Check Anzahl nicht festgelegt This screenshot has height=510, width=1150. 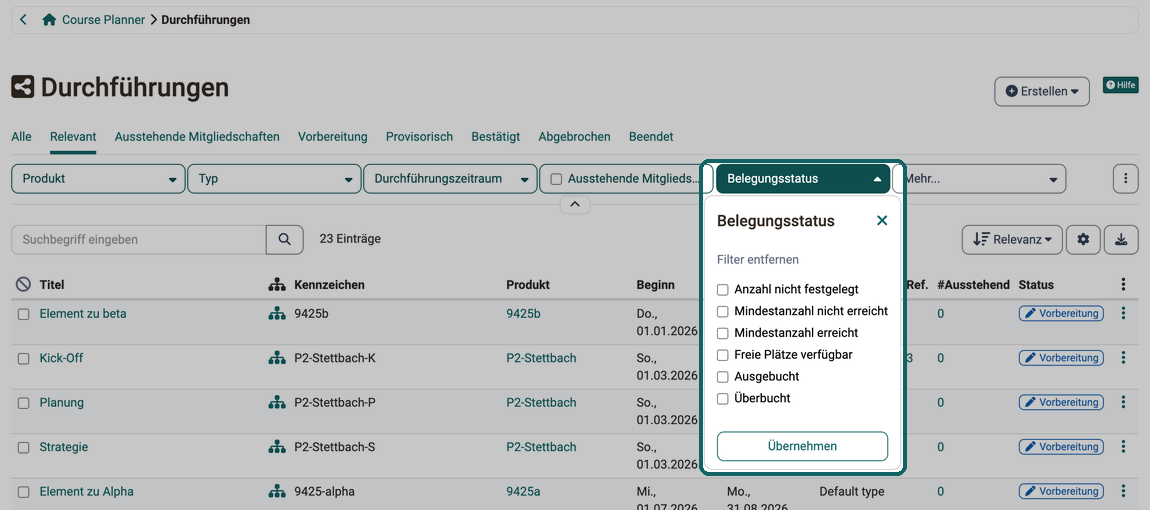click(x=722, y=289)
